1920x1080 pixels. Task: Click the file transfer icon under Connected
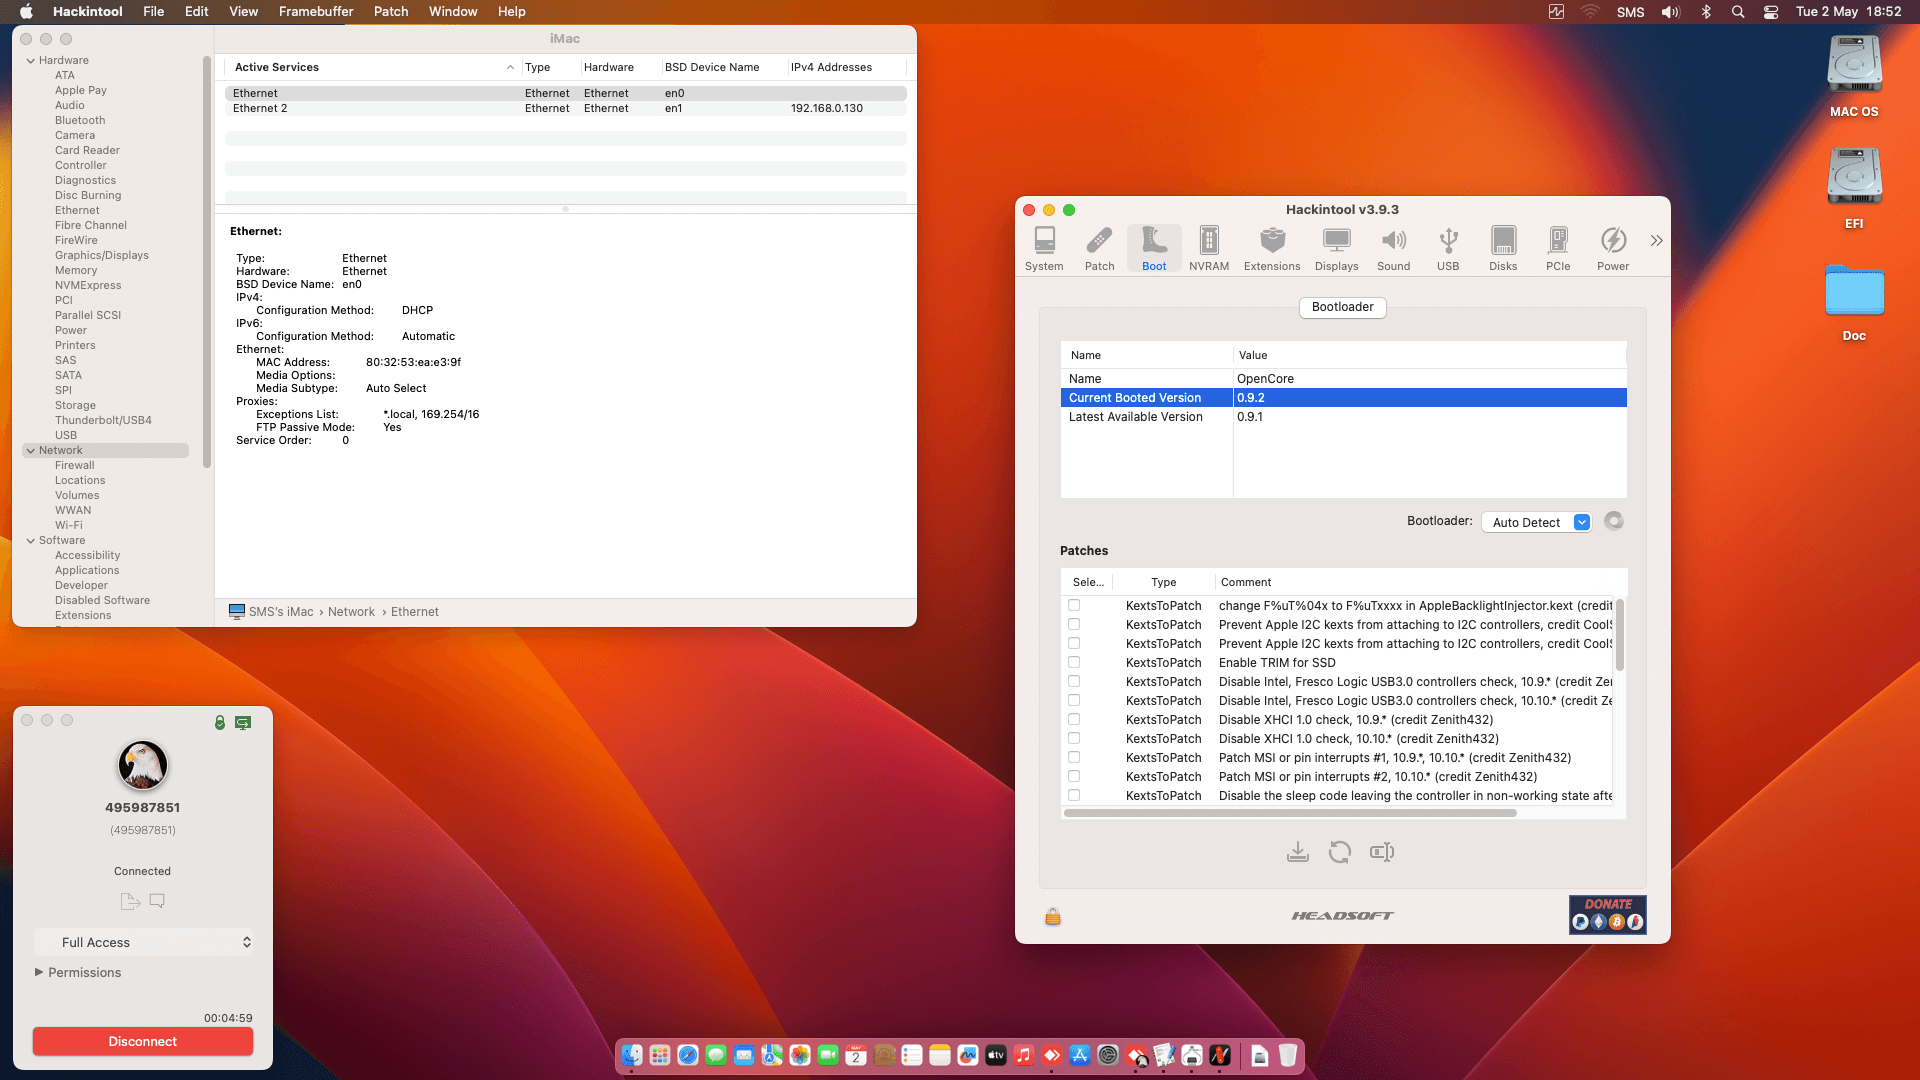(130, 901)
